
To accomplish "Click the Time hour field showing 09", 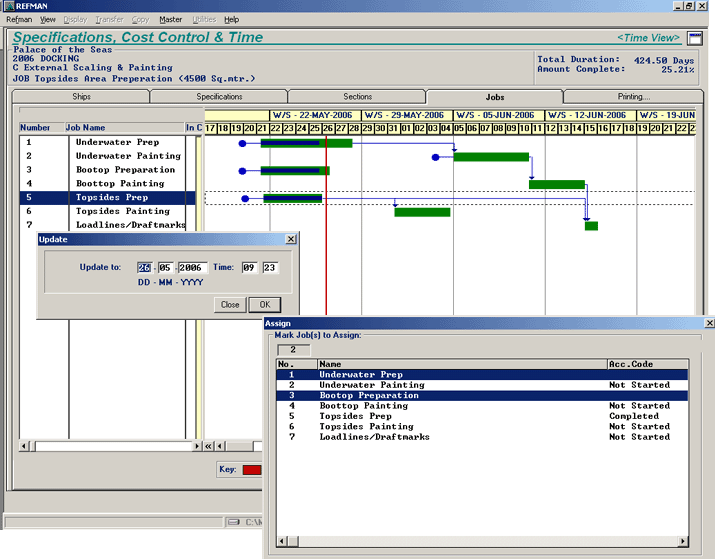I will pos(249,268).
